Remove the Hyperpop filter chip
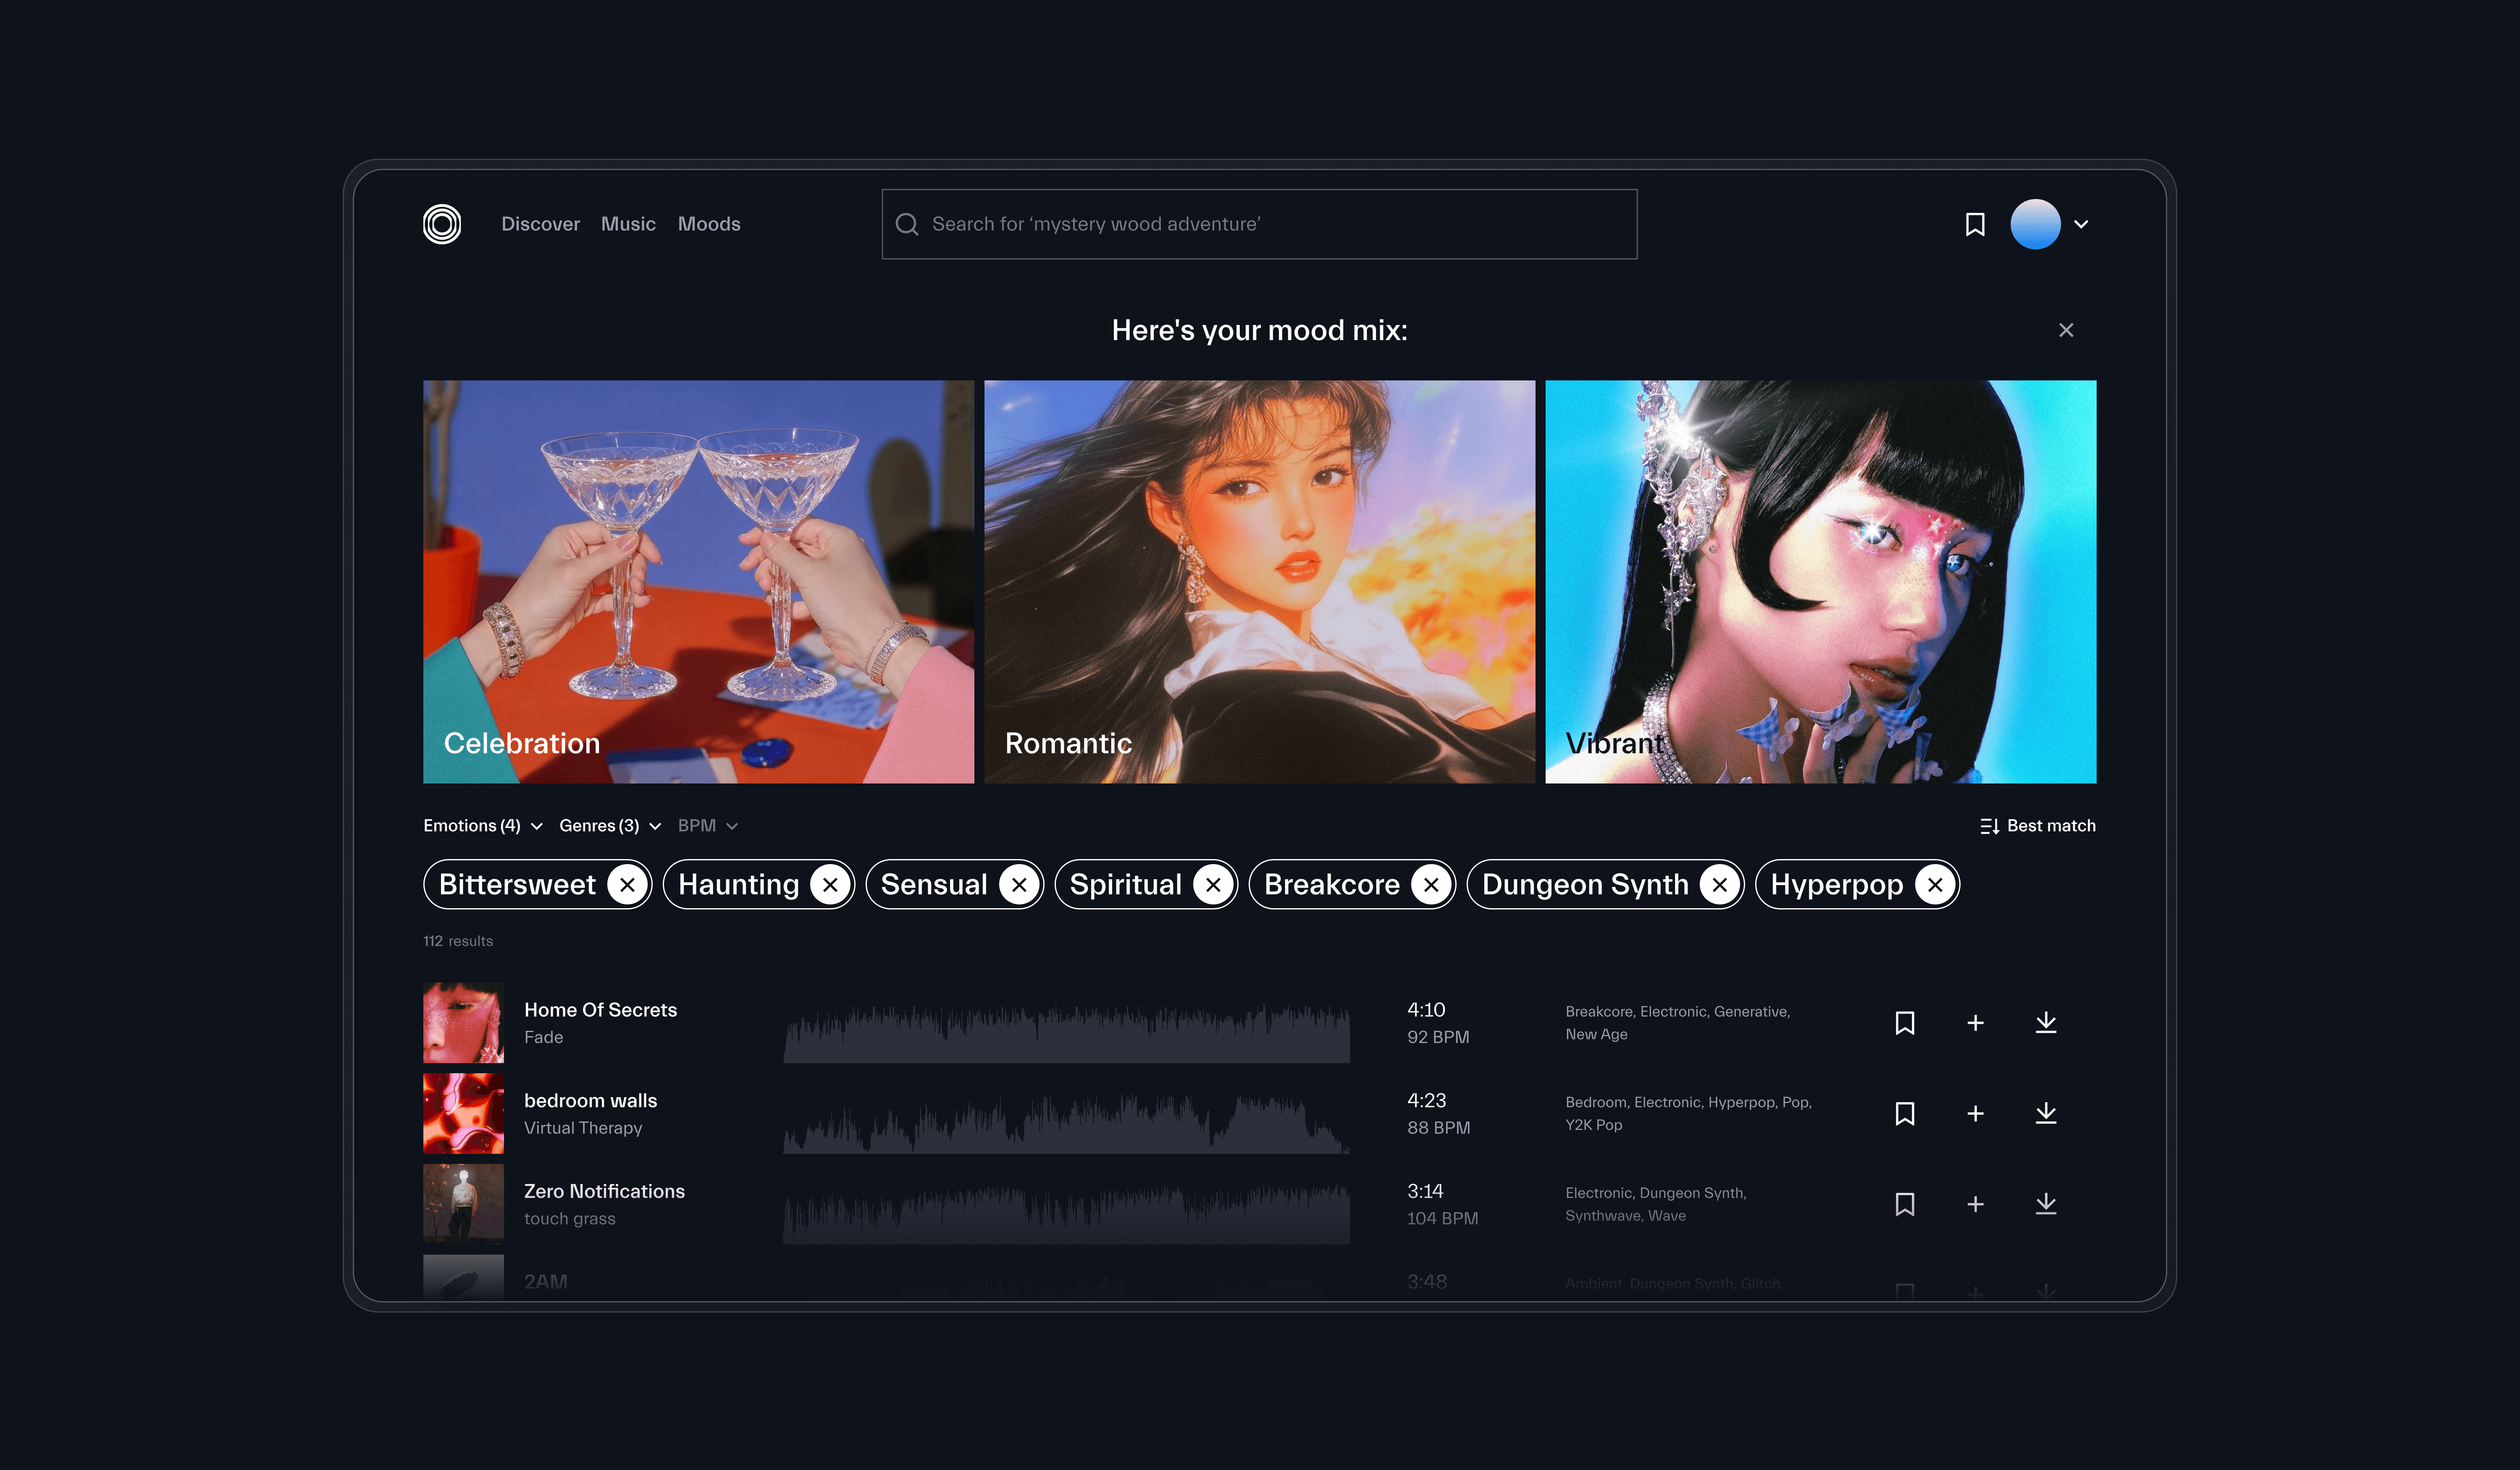 1934,885
